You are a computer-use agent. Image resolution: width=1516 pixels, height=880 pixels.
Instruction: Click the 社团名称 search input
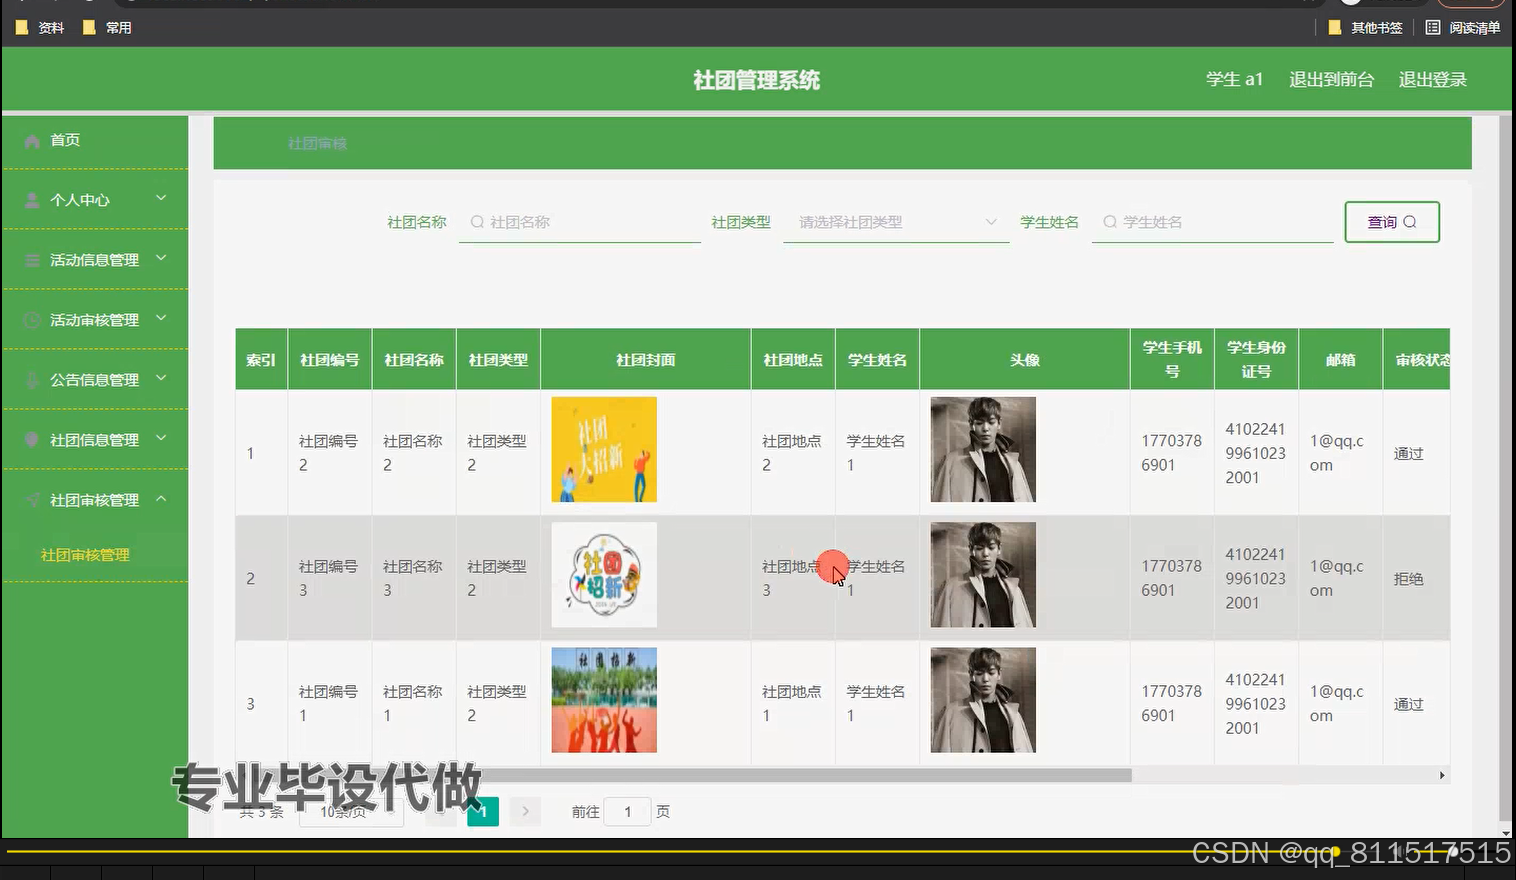click(580, 222)
